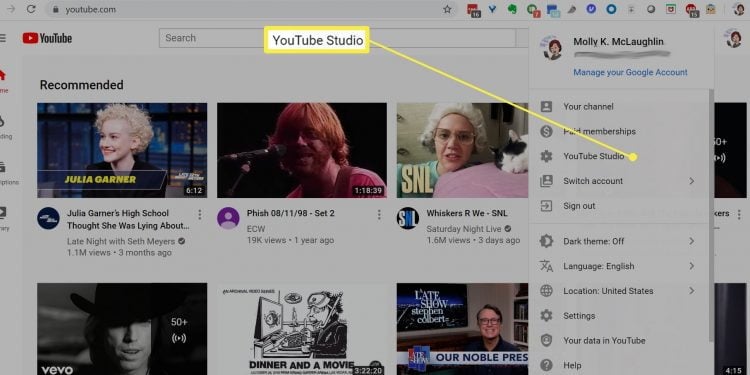
Task: Visit the ECW channel name
Action: 256,229
